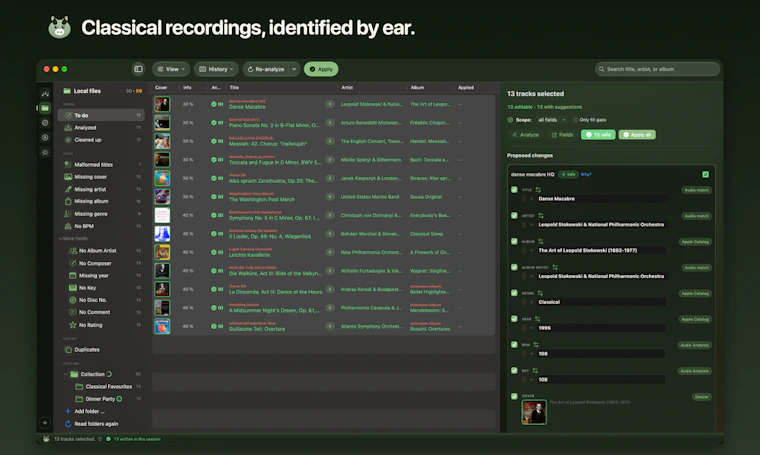Click the swap arrows icon next to GENRE
The height and width of the screenshot is (455, 760).
point(540,293)
